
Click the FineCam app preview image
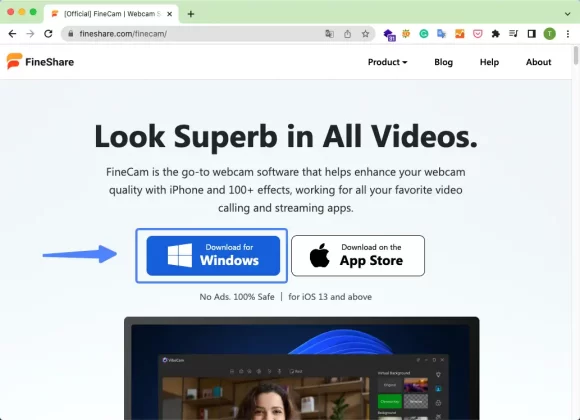(x=301, y=368)
